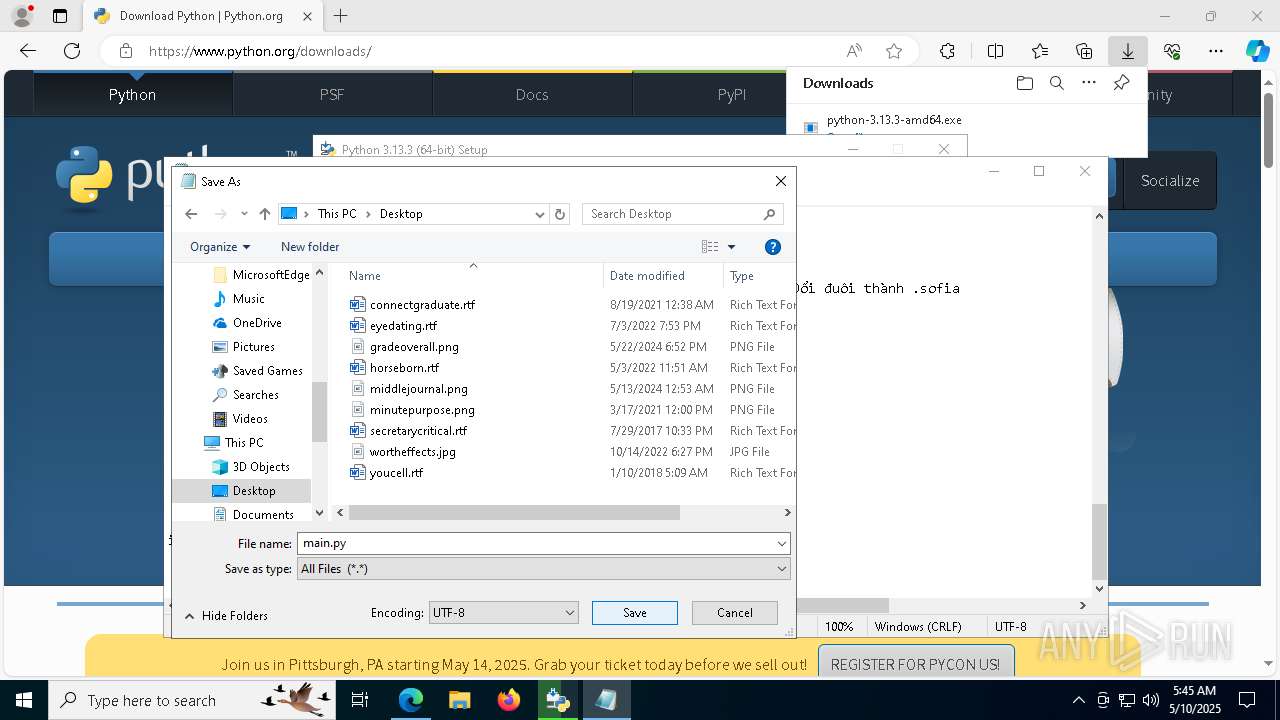Open the Edge tab actions menu

(60, 16)
